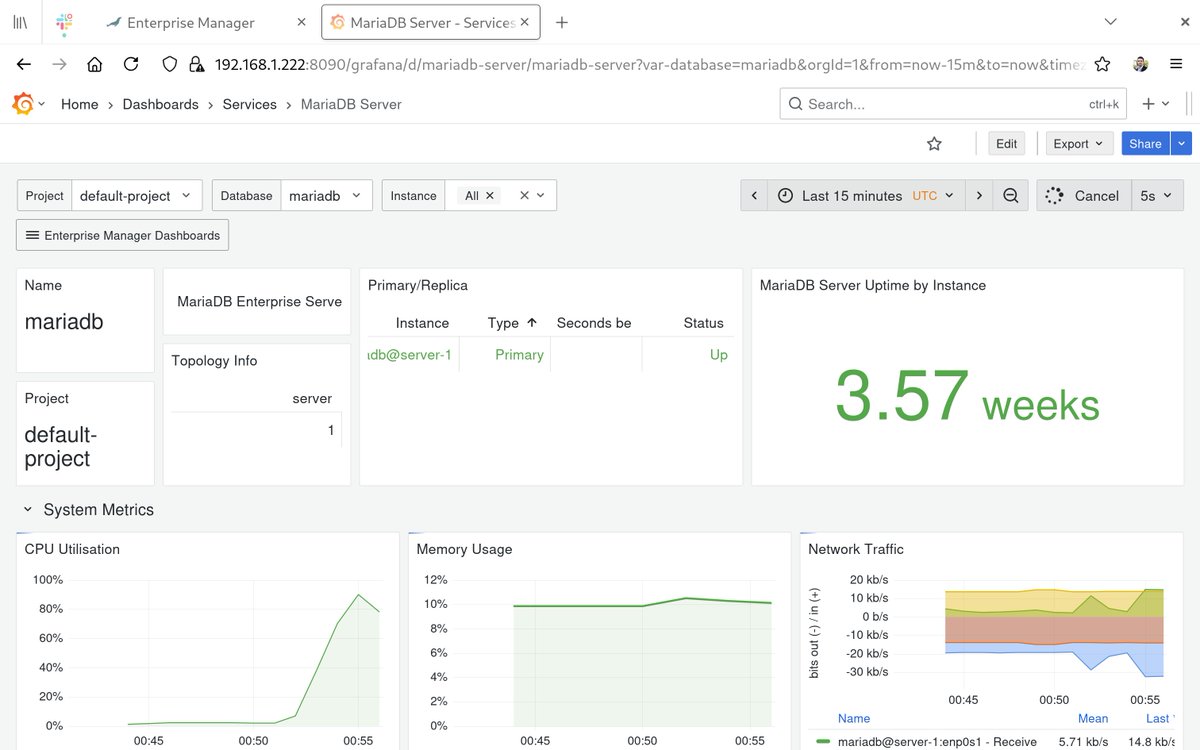Open the plus new-item dropdown

[x=1156, y=104]
